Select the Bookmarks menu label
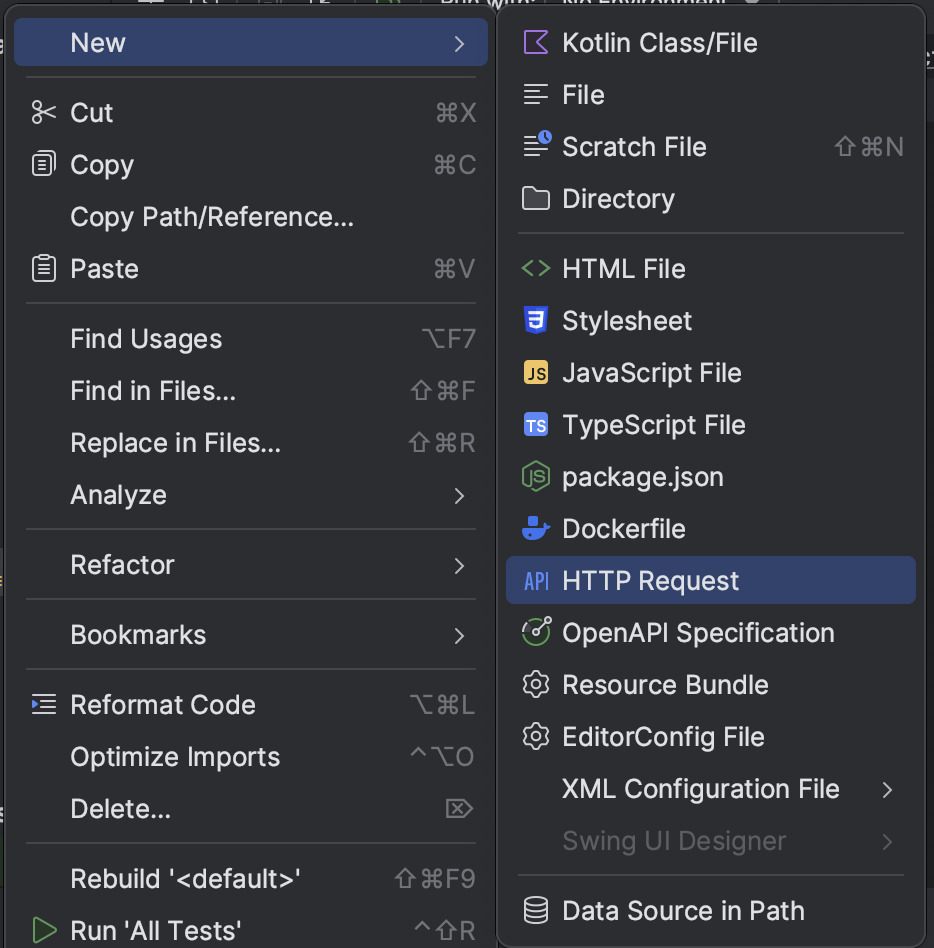The image size is (934, 948). pos(138,635)
